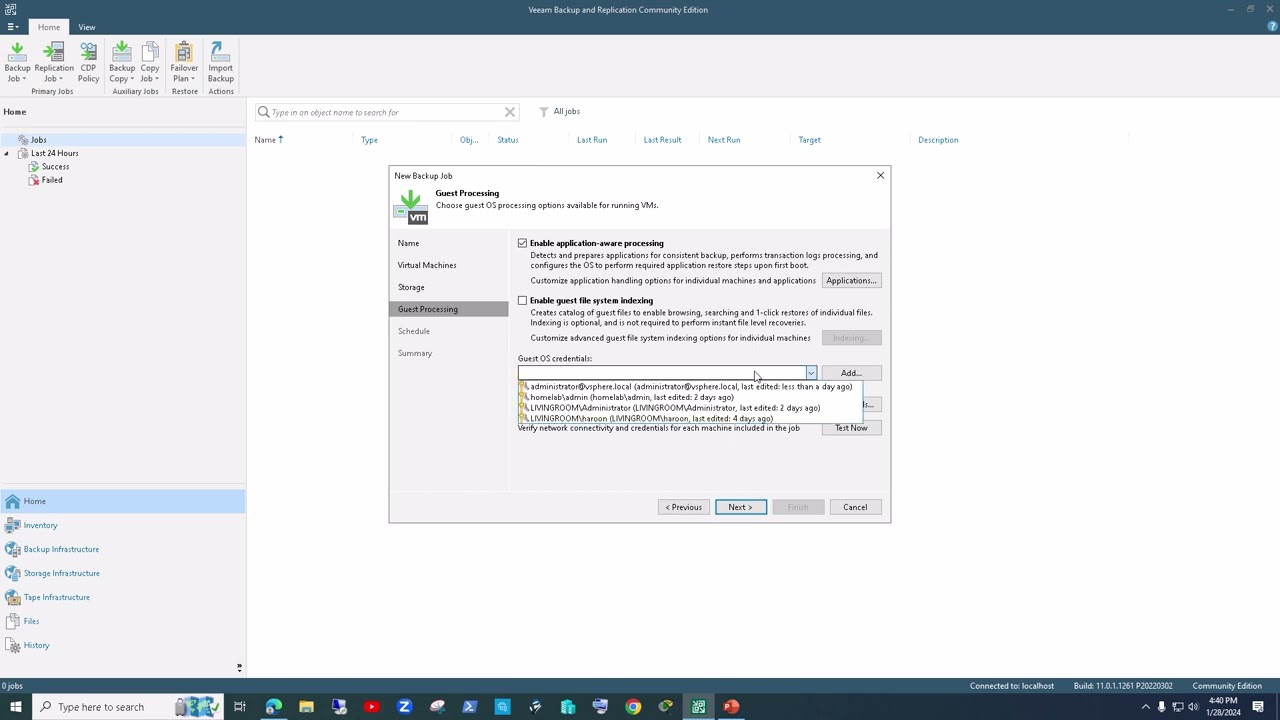This screenshot has height=720, width=1280.
Task: Open the main application menu button
Action: click(12, 27)
